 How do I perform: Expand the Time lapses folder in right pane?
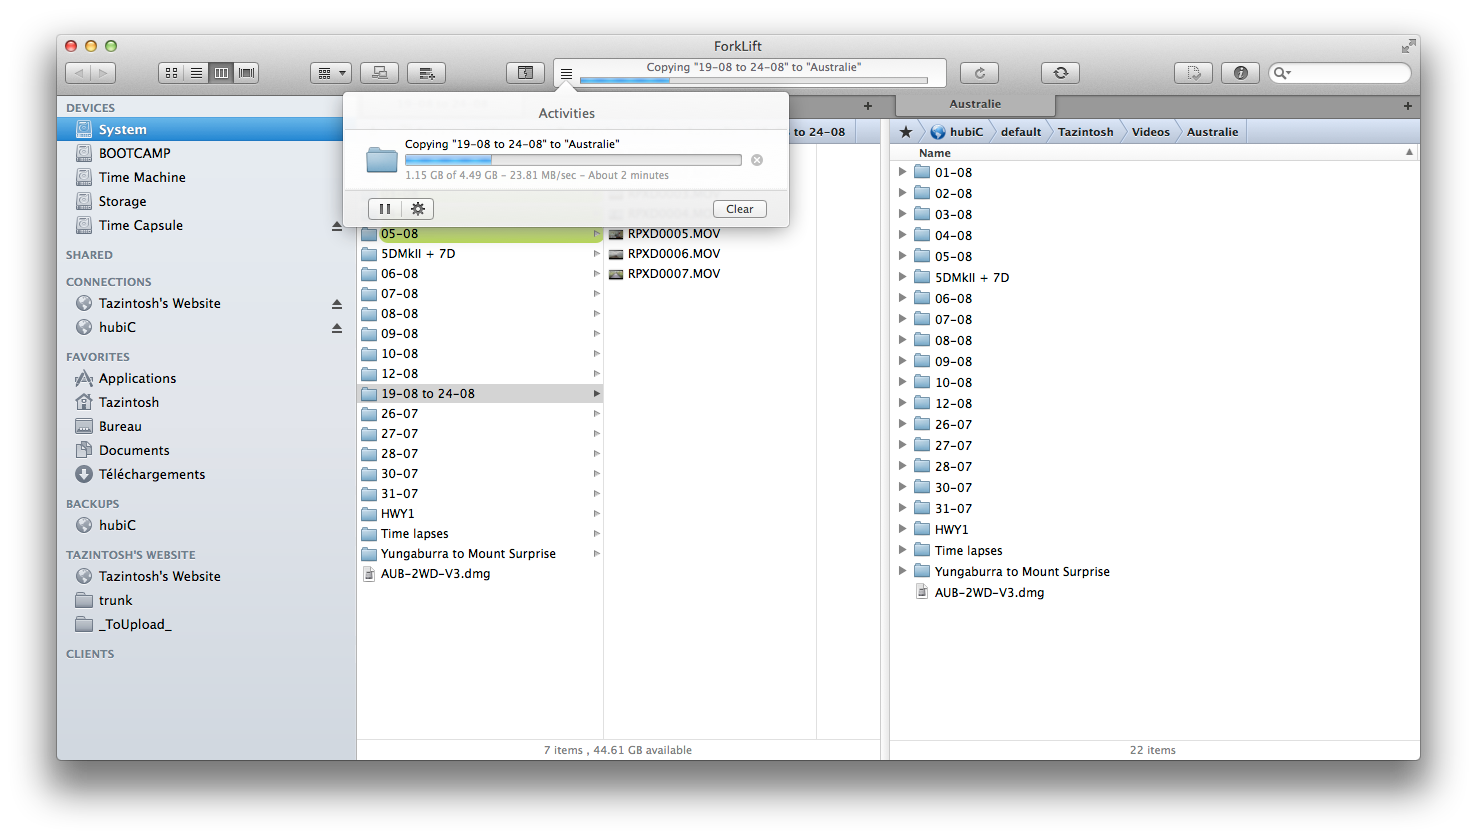pyautogui.click(x=902, y=550)
